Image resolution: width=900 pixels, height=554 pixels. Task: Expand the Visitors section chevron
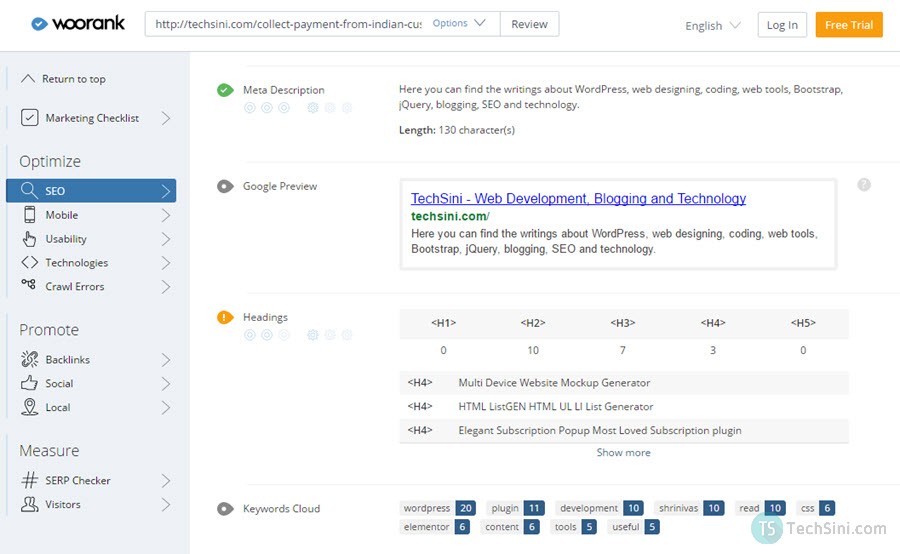166,505
